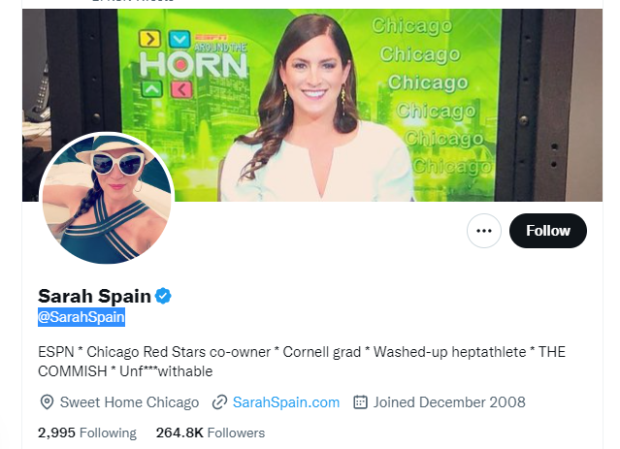Click the yellow arrow icon in the banner

click(150, 39)
